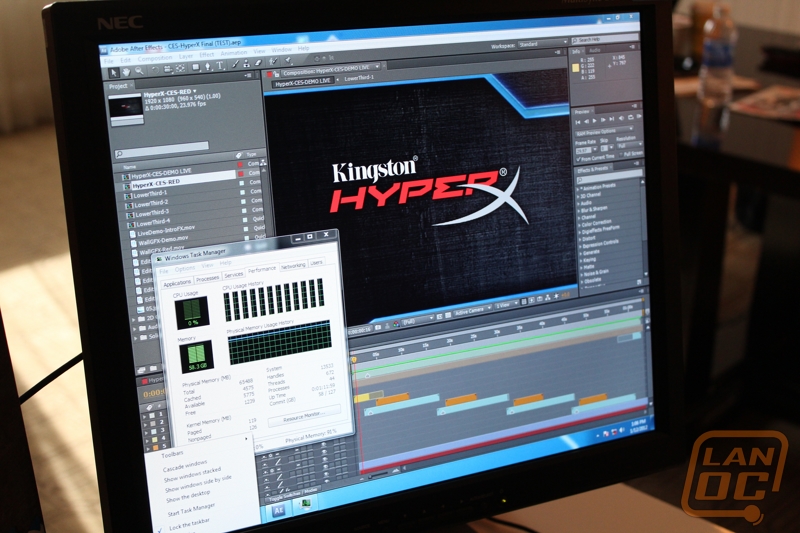
Task: Switch to Networking tab in Task Manager
Action: (x=293, y=266)
